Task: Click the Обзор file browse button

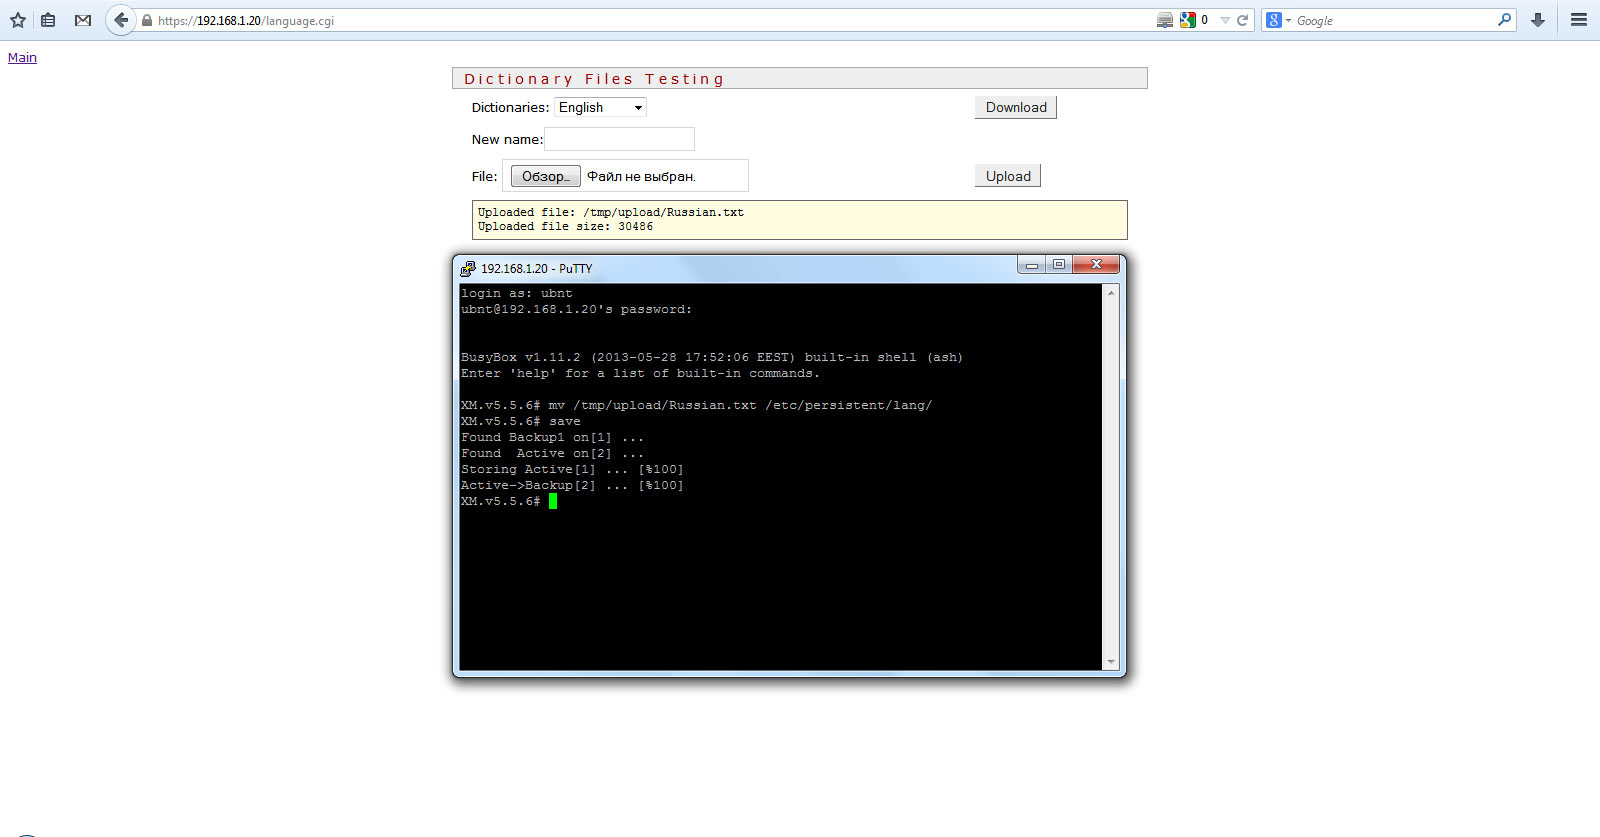Action: 545,176
